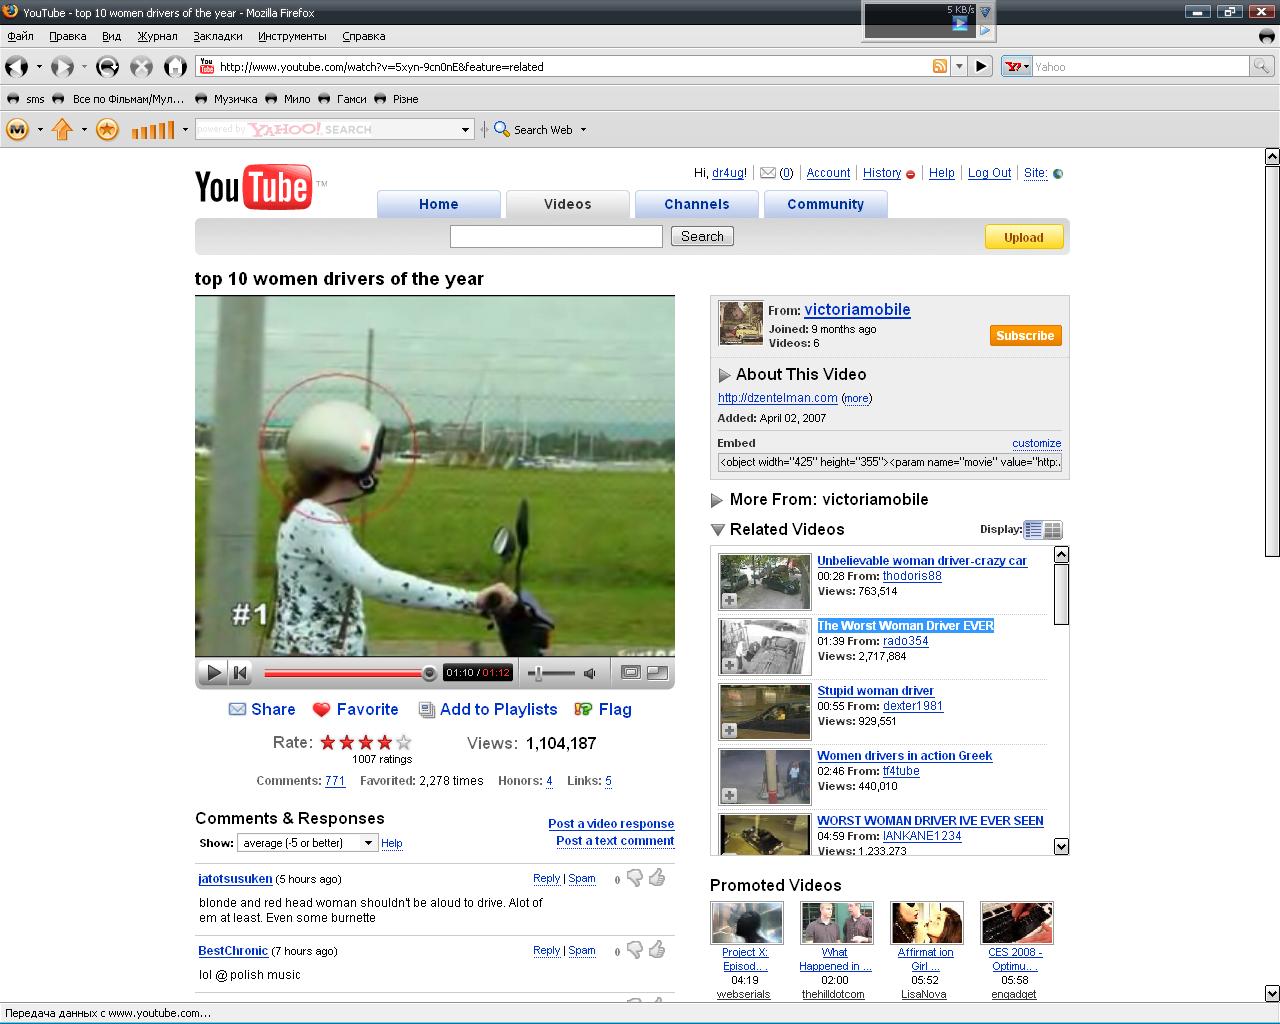Mute the video with the speaker icon
Viewport: 1280px width, 1024px height.
pos(590,674)
